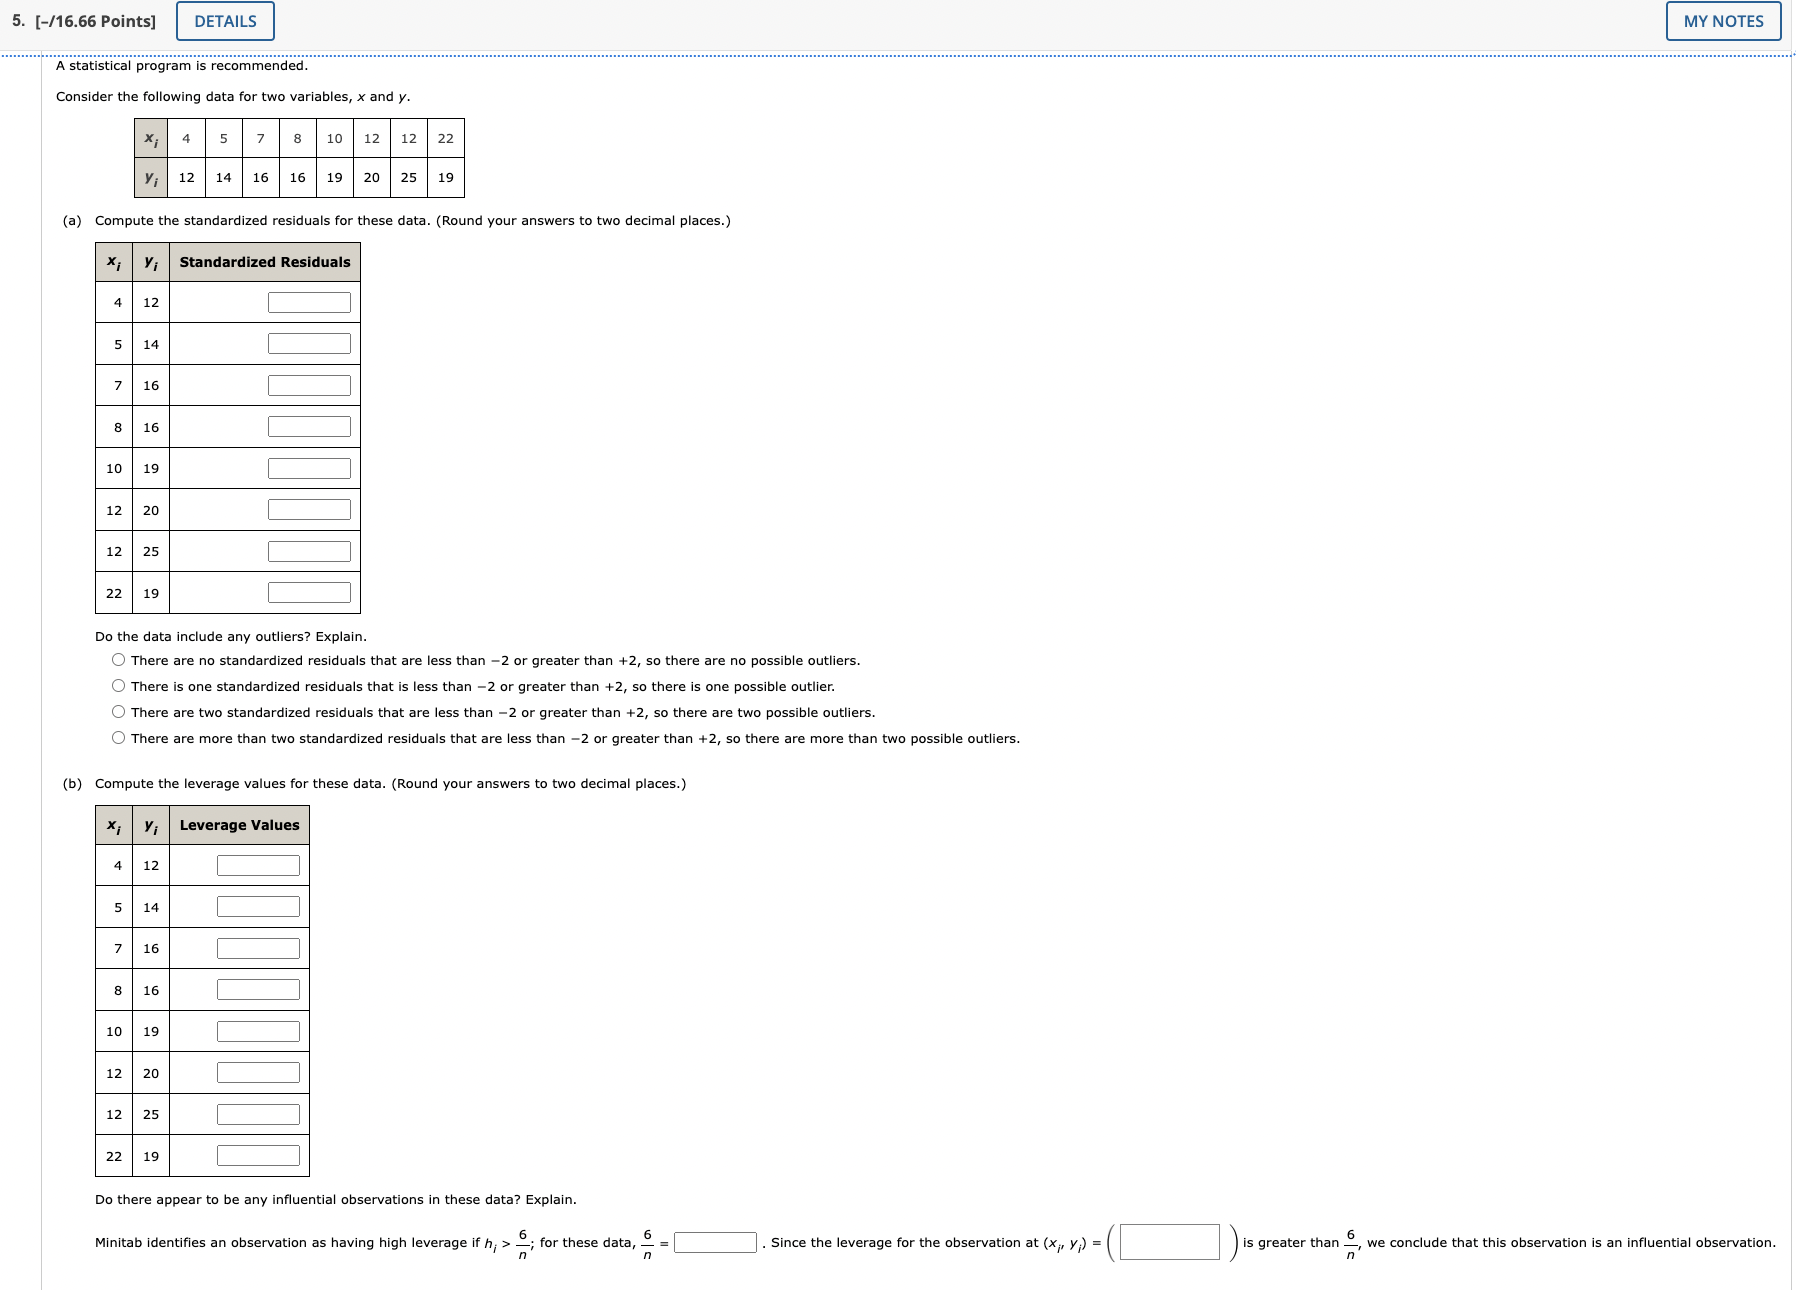Click the leverage value field for x=4
Image resolution: width=1796 pixels, height=1290 pixels.
click(257, 864)
